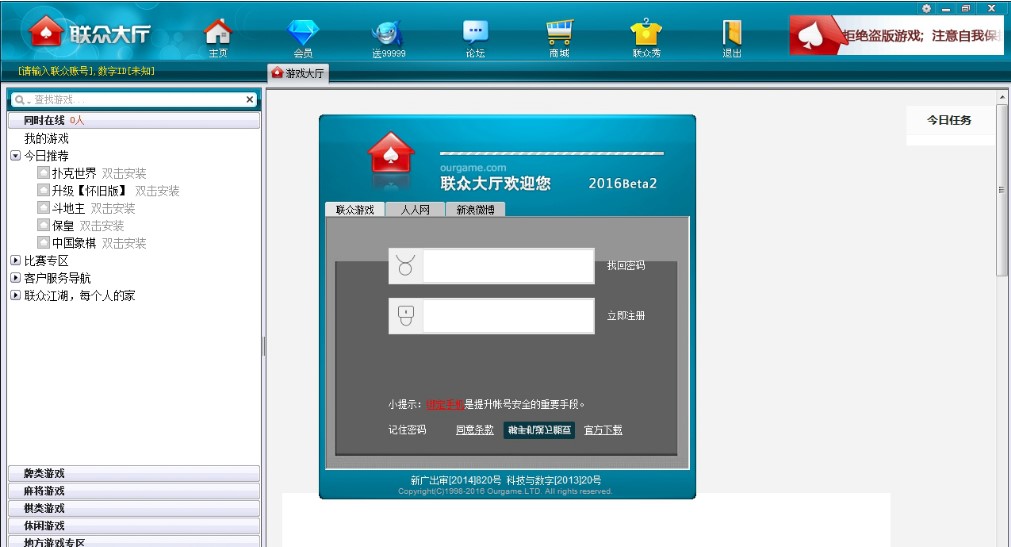Click the 扑克世界 game icon
Image resolution: width=1011 pixels, height=547 pixels.
point(43,173)
